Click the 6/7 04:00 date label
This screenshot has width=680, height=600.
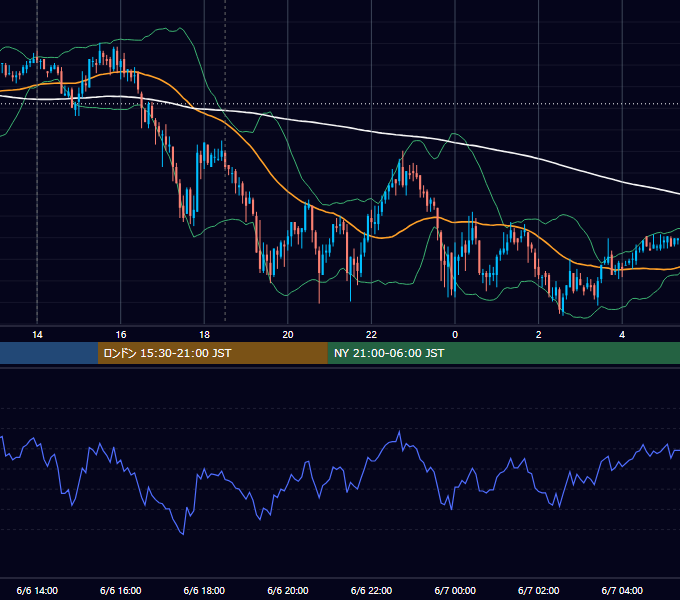coord(622,590)
